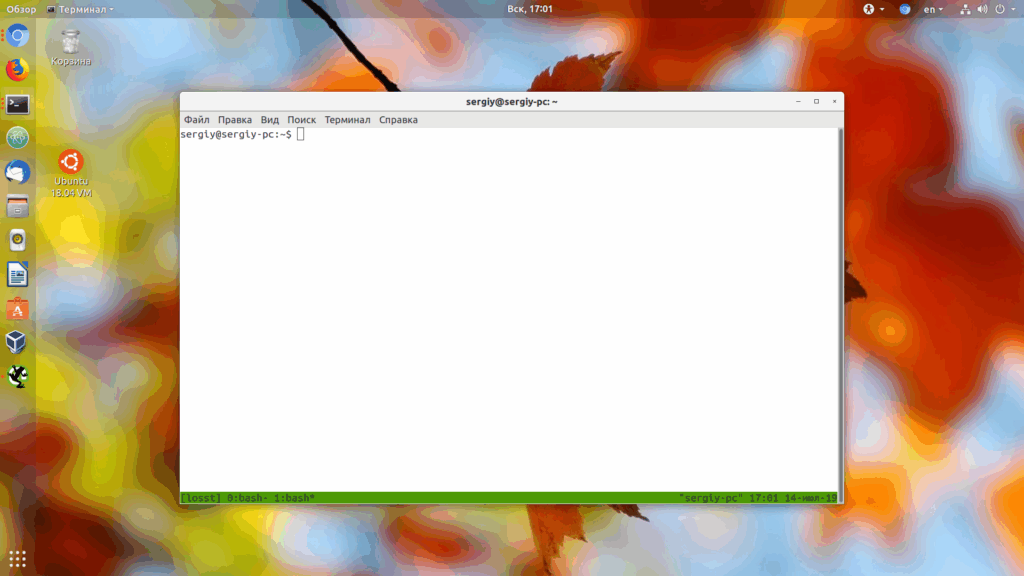Click the 14-июл-19 date in tmux status bar
Image resolution: width=1024 pixels, height=576 pixels.
coord(810,498)
